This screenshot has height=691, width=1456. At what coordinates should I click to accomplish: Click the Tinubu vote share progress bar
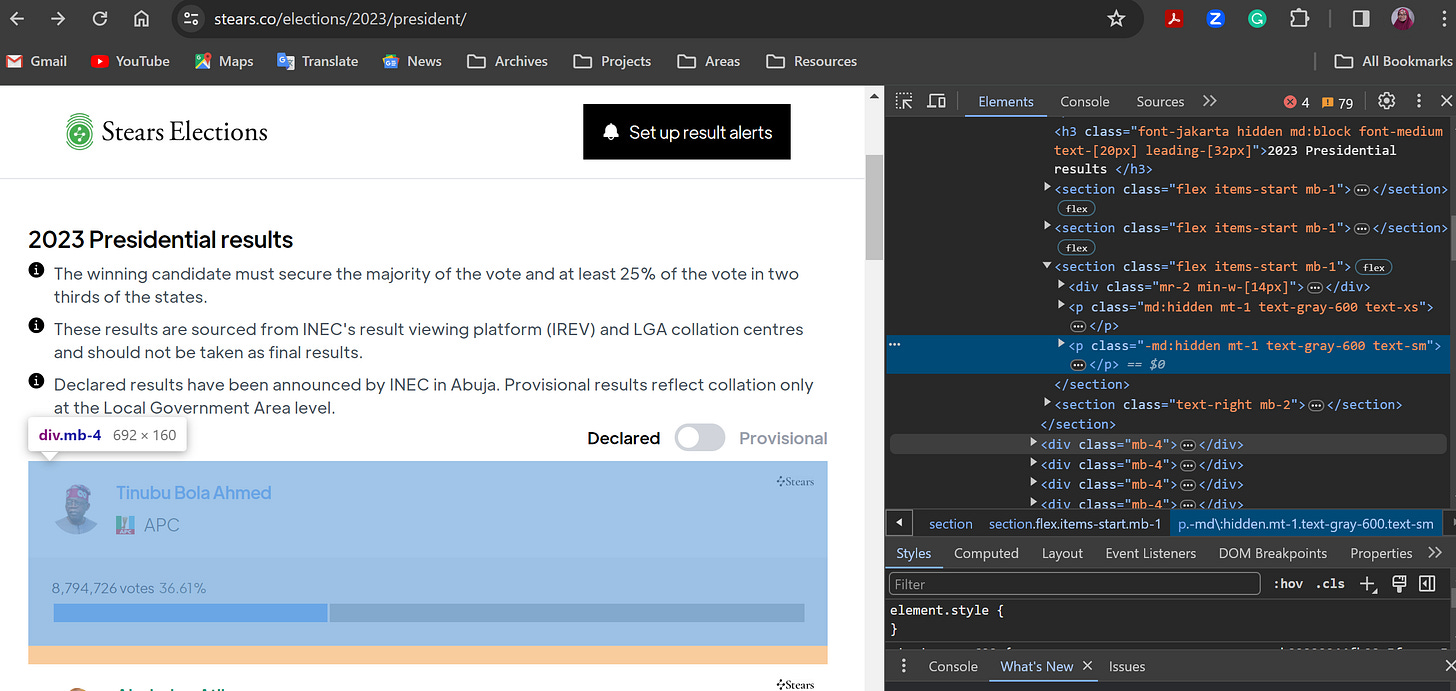[429, 613]
